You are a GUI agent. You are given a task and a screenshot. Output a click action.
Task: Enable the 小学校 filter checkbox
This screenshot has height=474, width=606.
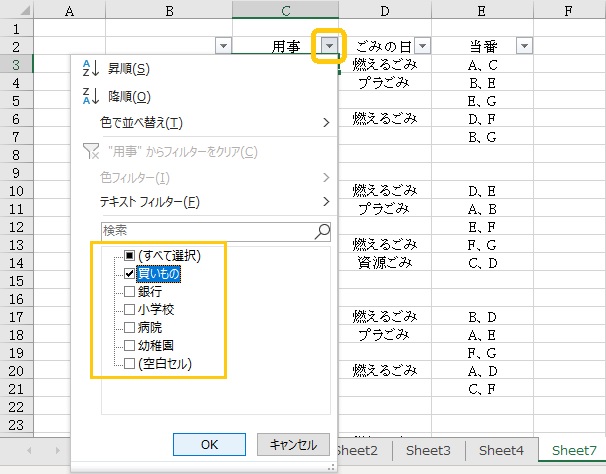point(130,309)
